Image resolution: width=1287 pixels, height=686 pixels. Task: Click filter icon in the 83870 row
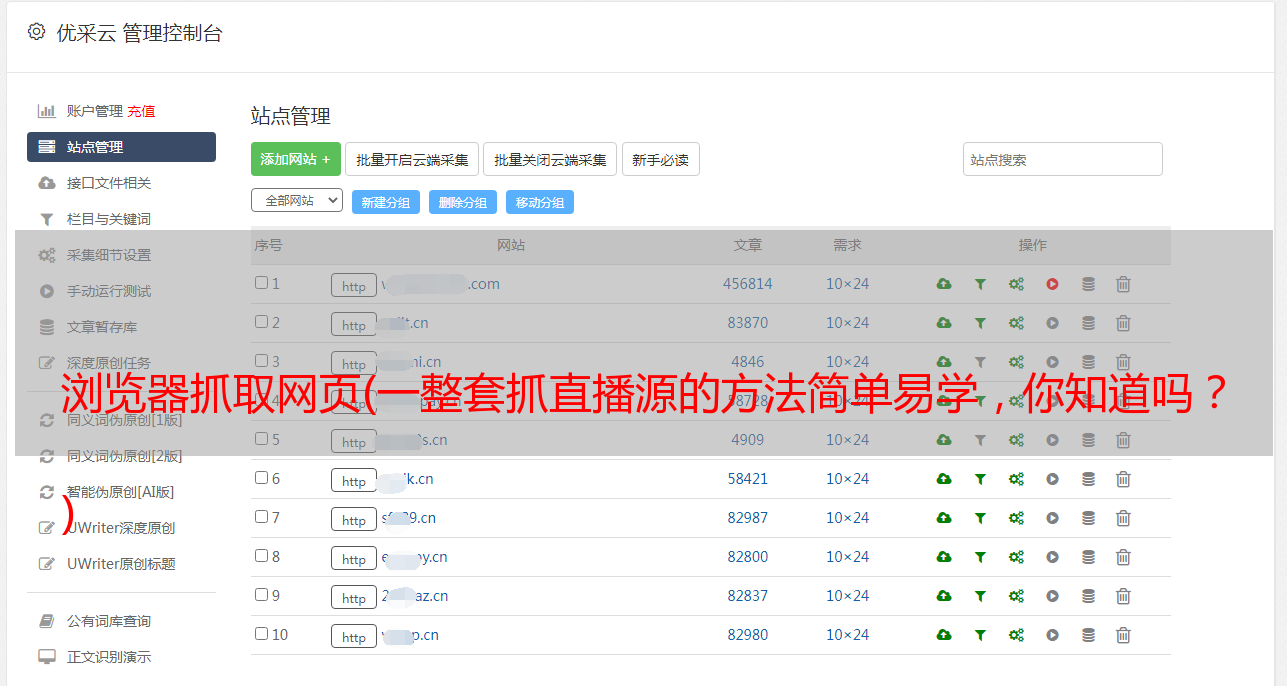pyautogui.click(x=980, y=323)
